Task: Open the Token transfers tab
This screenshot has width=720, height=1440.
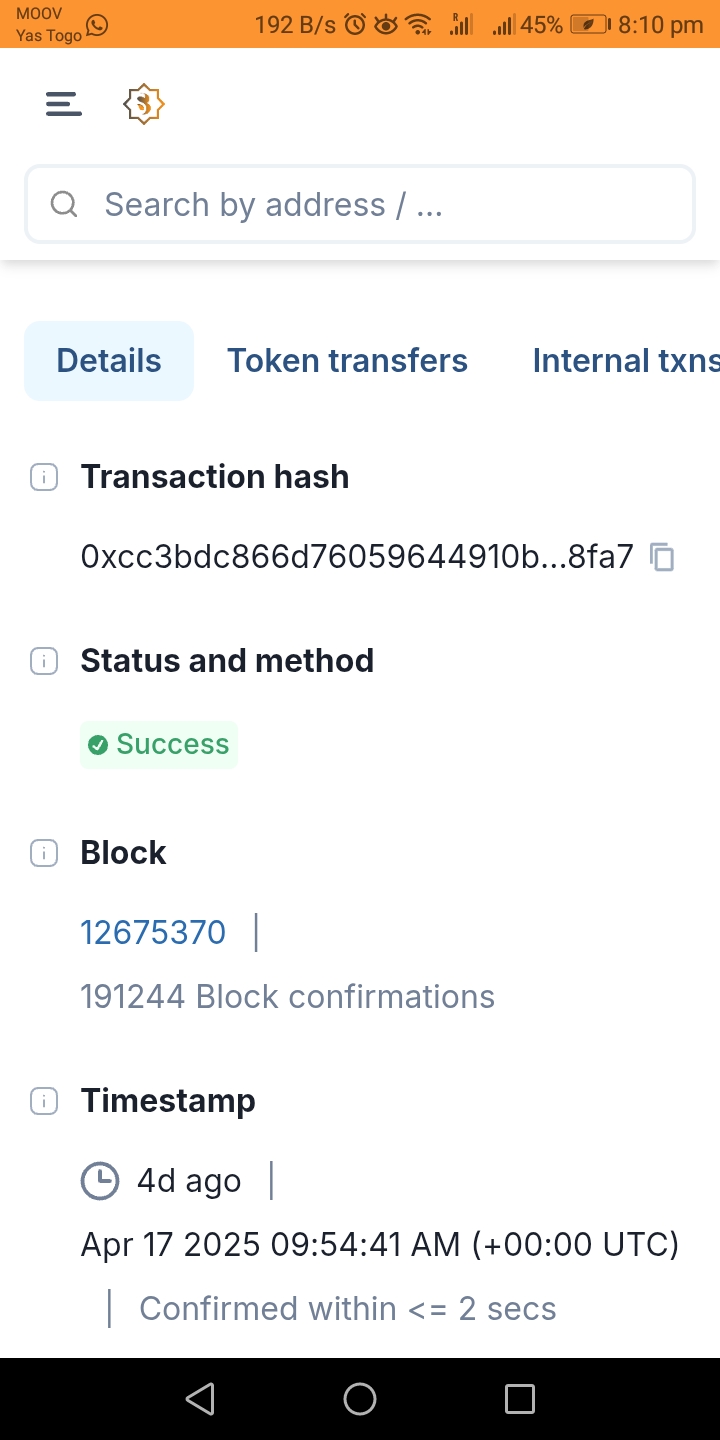Action: pyautogui.click(x=347, y=361)
